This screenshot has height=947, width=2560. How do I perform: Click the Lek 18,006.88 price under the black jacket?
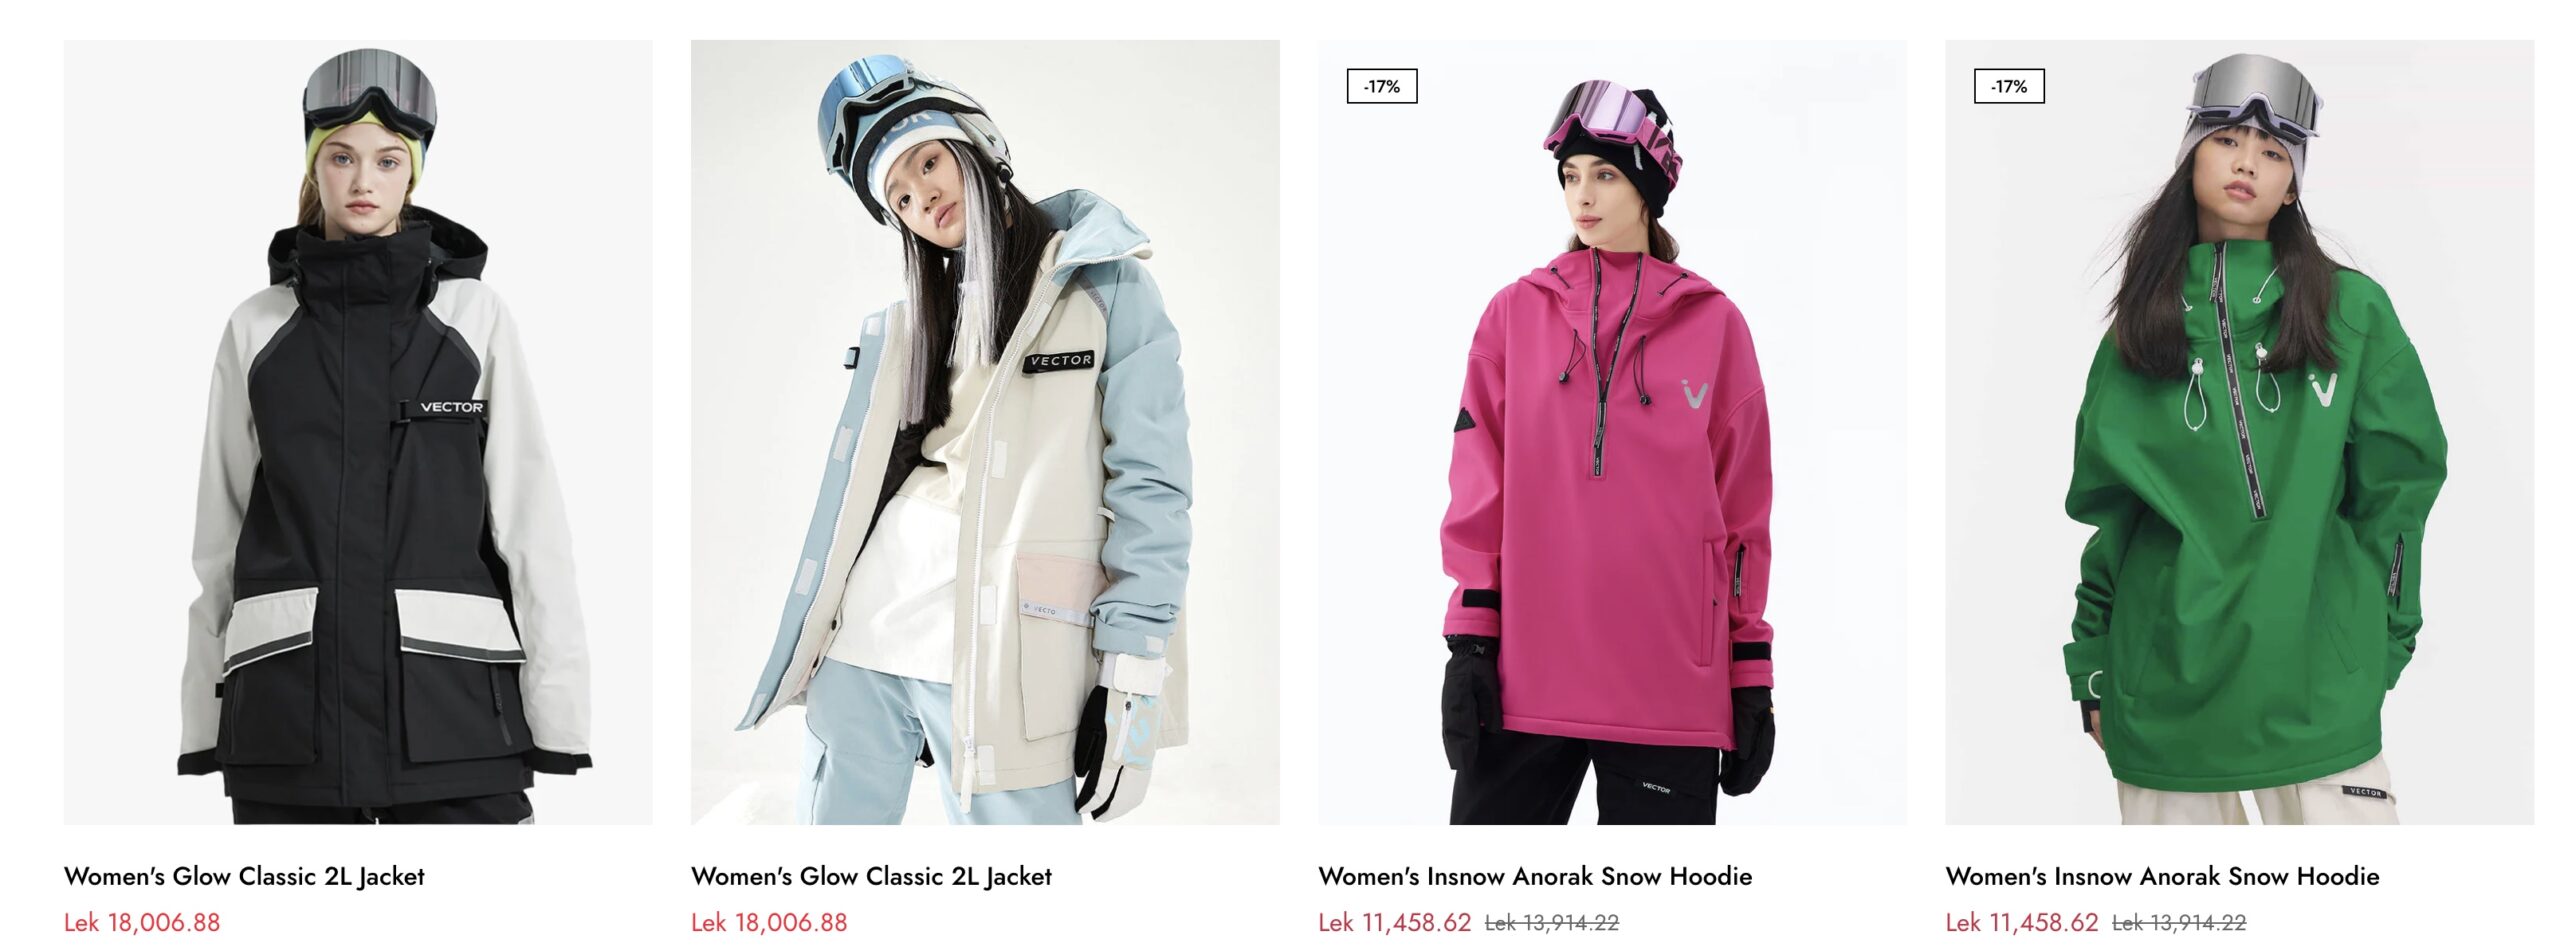pos(142,922)
